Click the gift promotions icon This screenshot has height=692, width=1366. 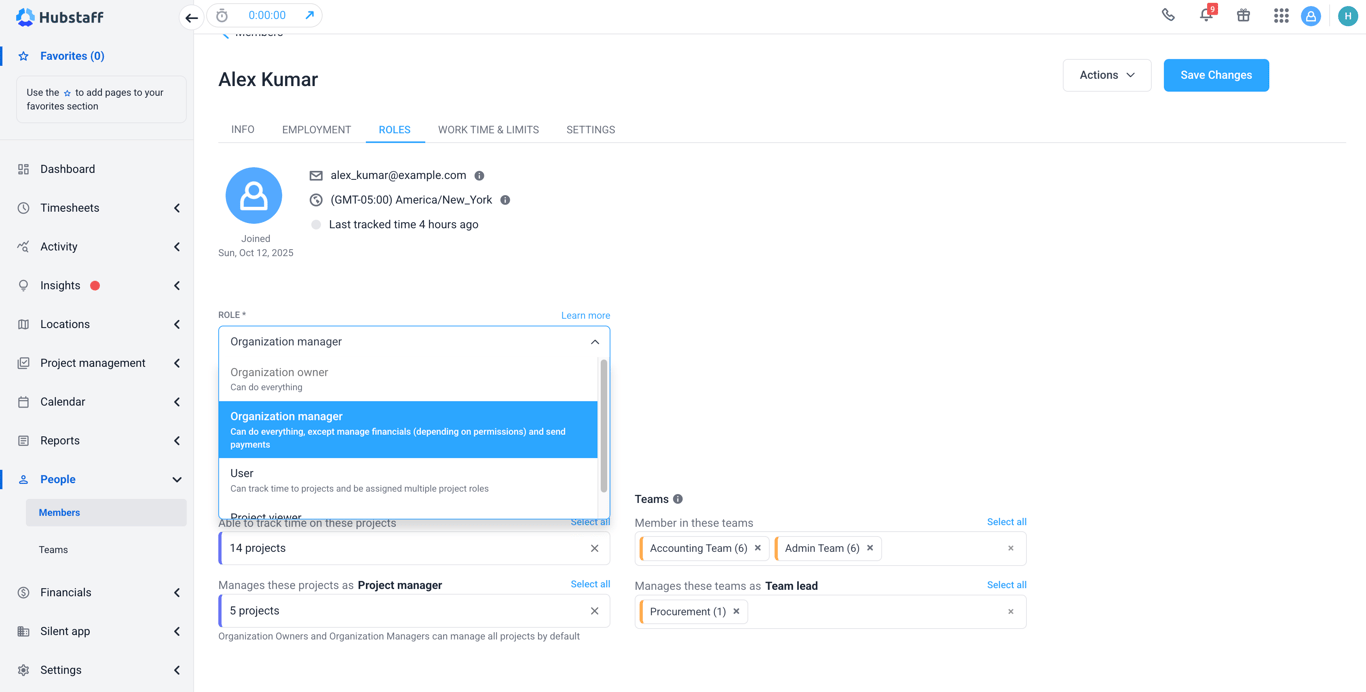[x=1243, y=15]
